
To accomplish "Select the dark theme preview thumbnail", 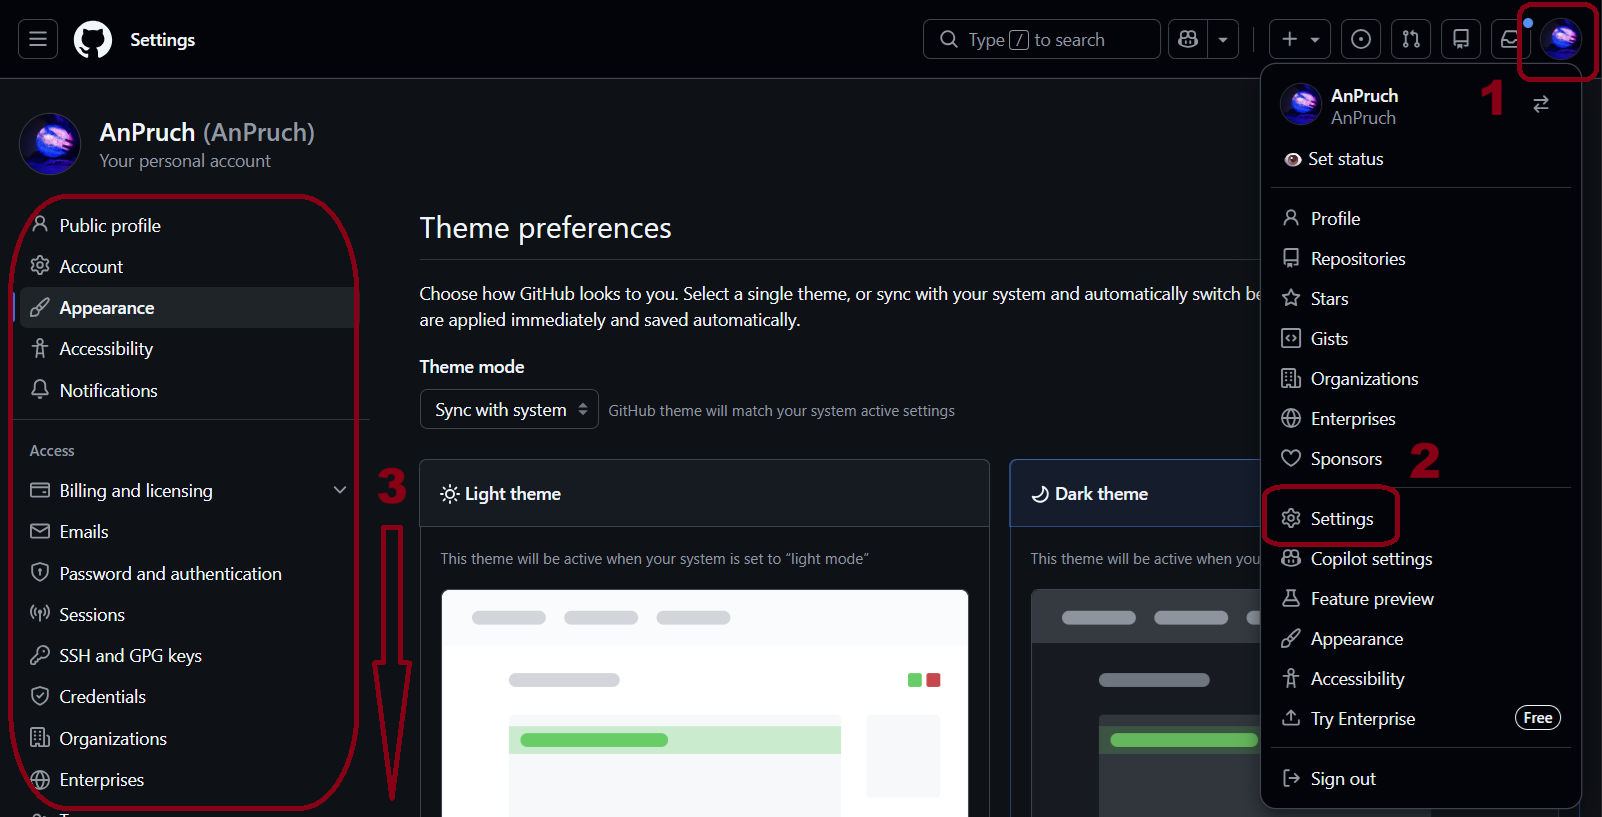I will [x=1146, y=703].
